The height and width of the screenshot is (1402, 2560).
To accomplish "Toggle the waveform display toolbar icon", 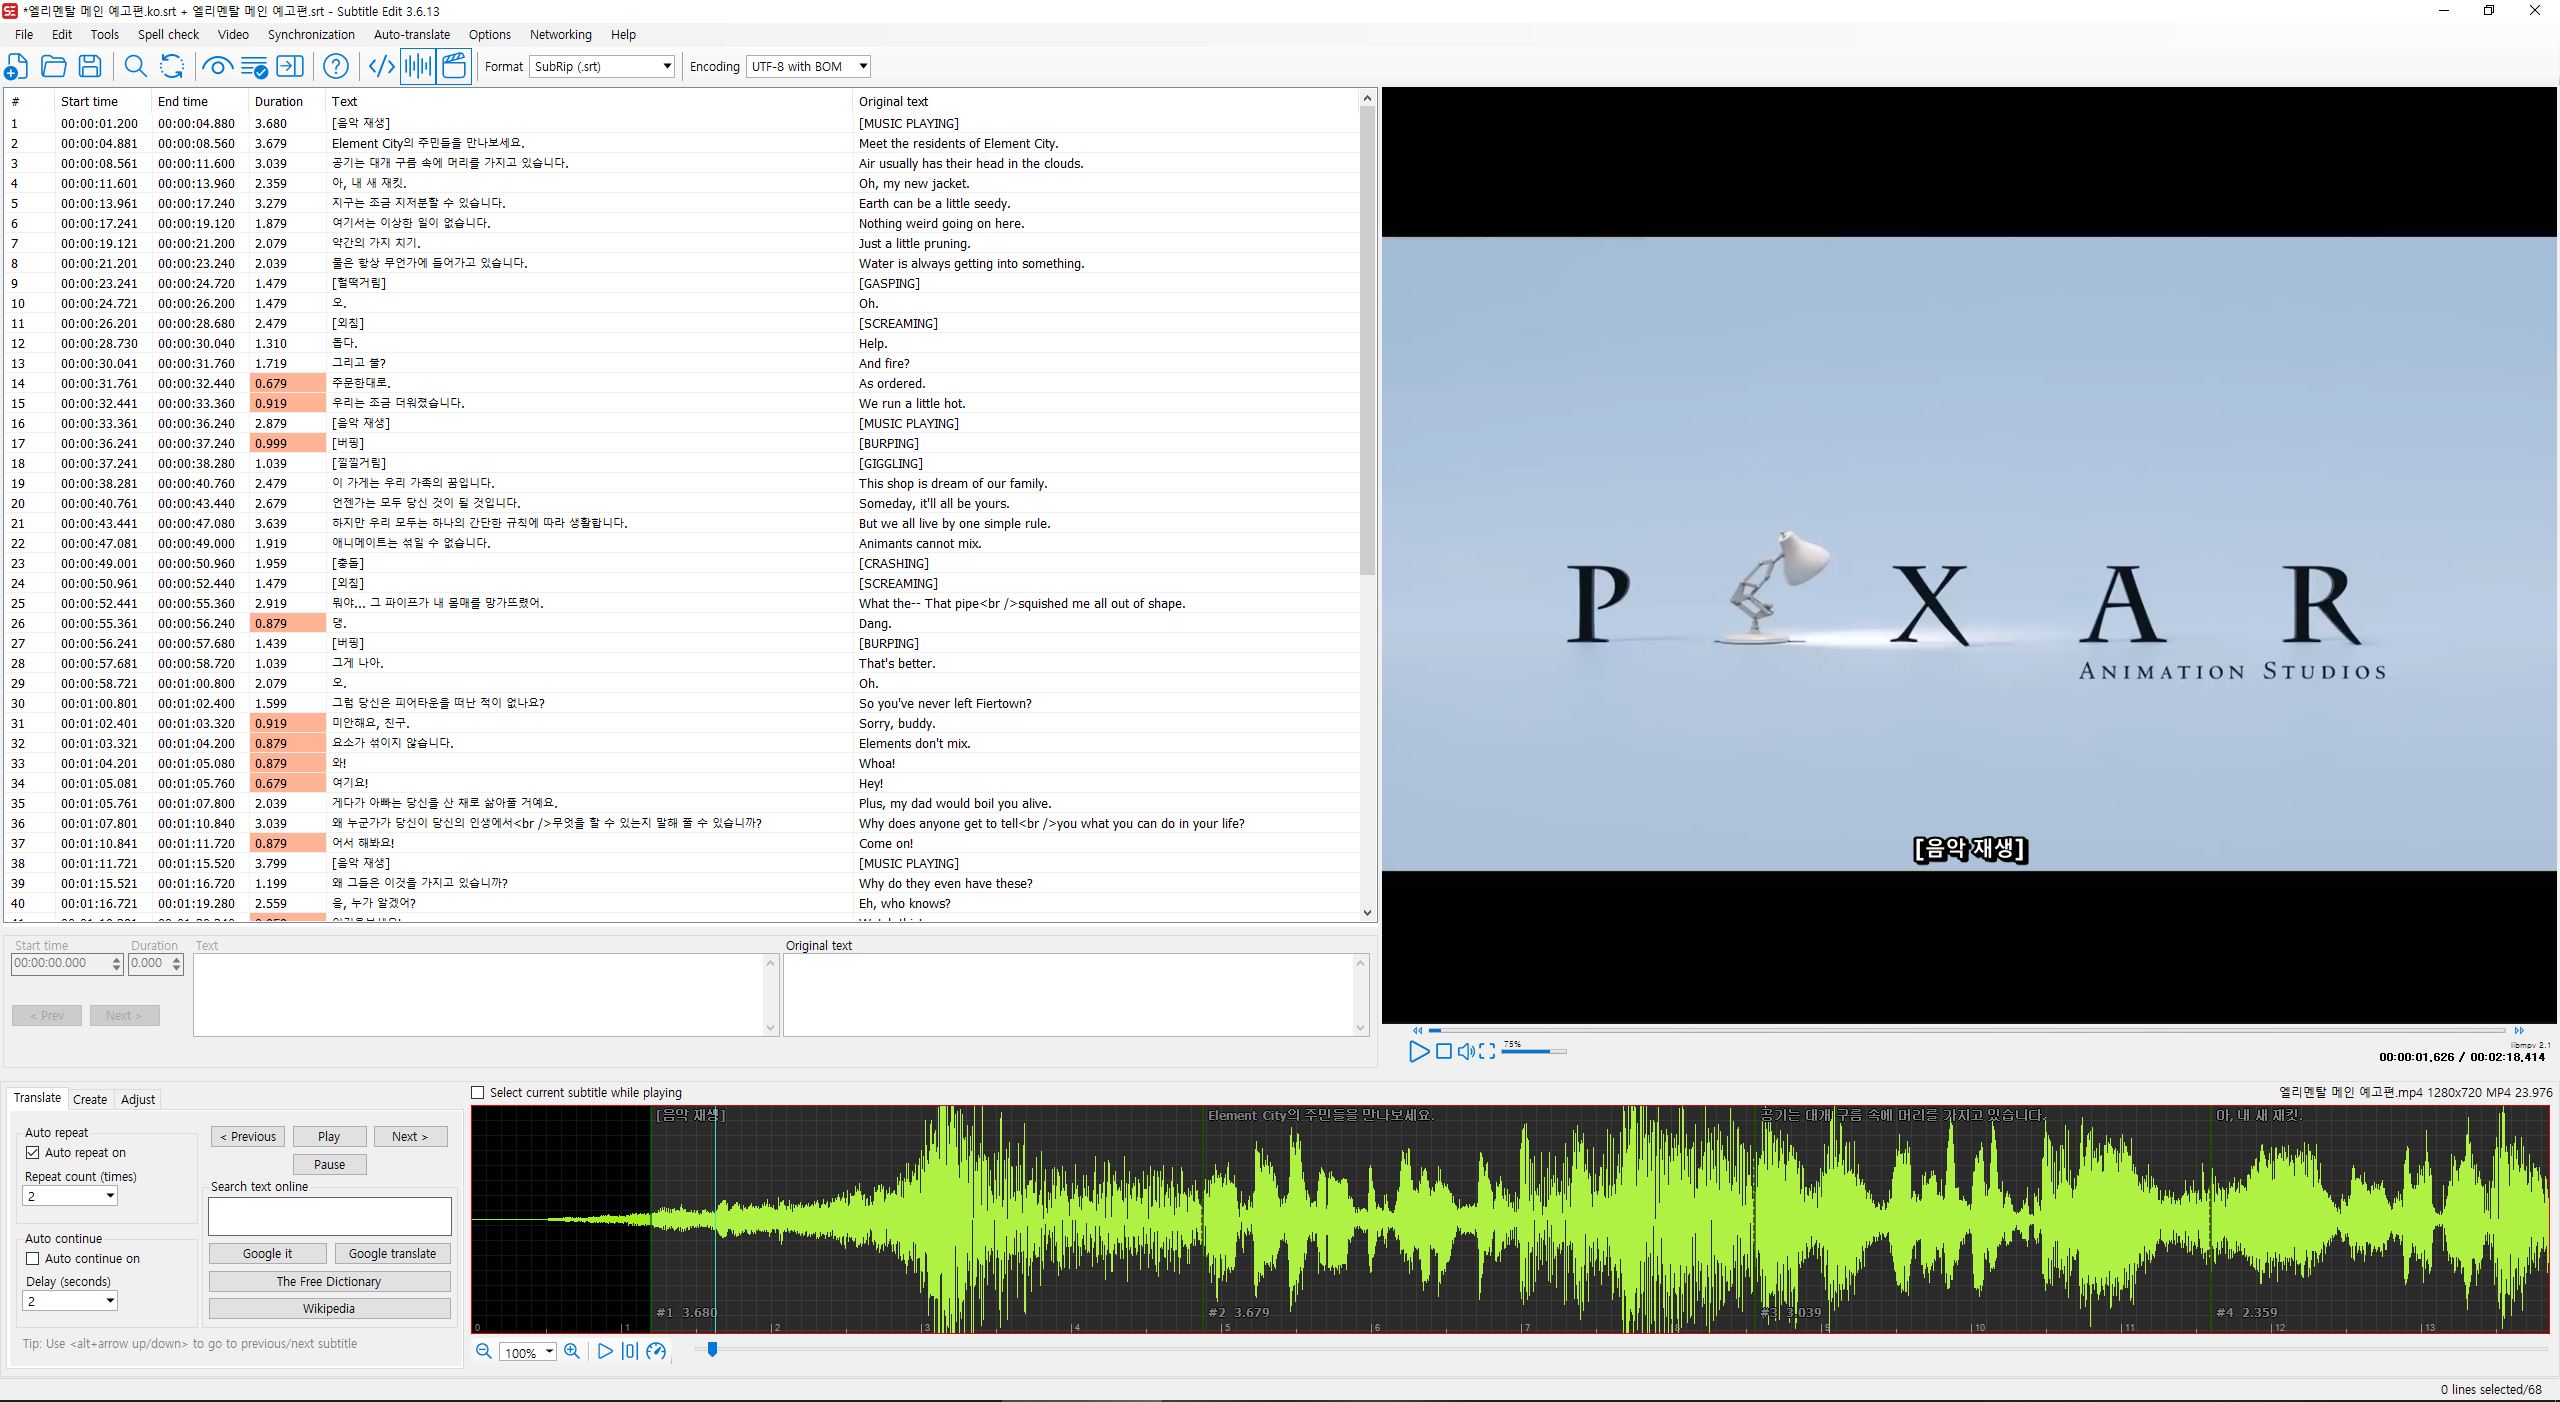I will [x=418, y=67].
